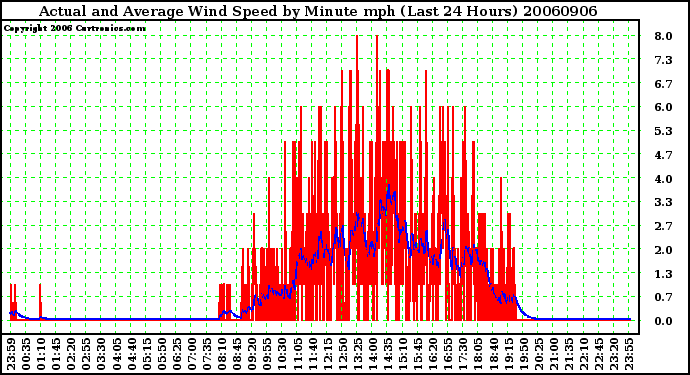Click the 8.0 y-axis value
690x375 pixels.
tap(663, 36)
